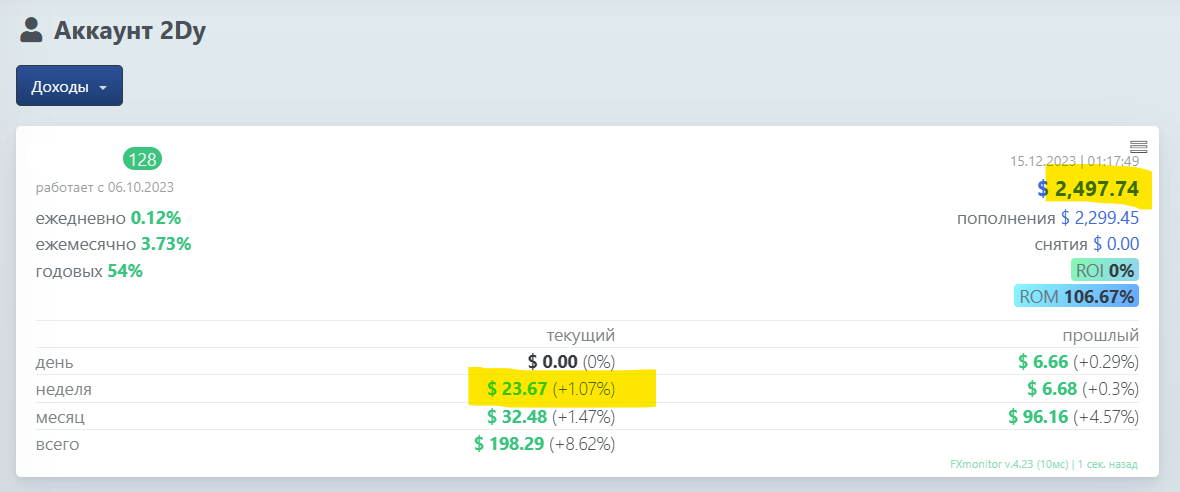Click the пополнения amount $ 2,299.45

1099,219
